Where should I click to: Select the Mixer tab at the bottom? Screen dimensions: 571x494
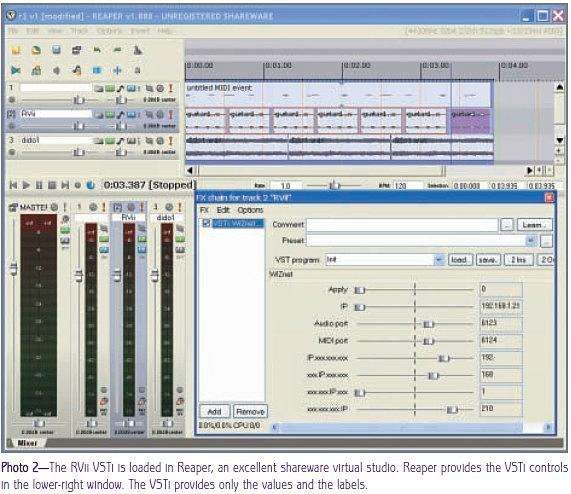(x=27, y=443)
